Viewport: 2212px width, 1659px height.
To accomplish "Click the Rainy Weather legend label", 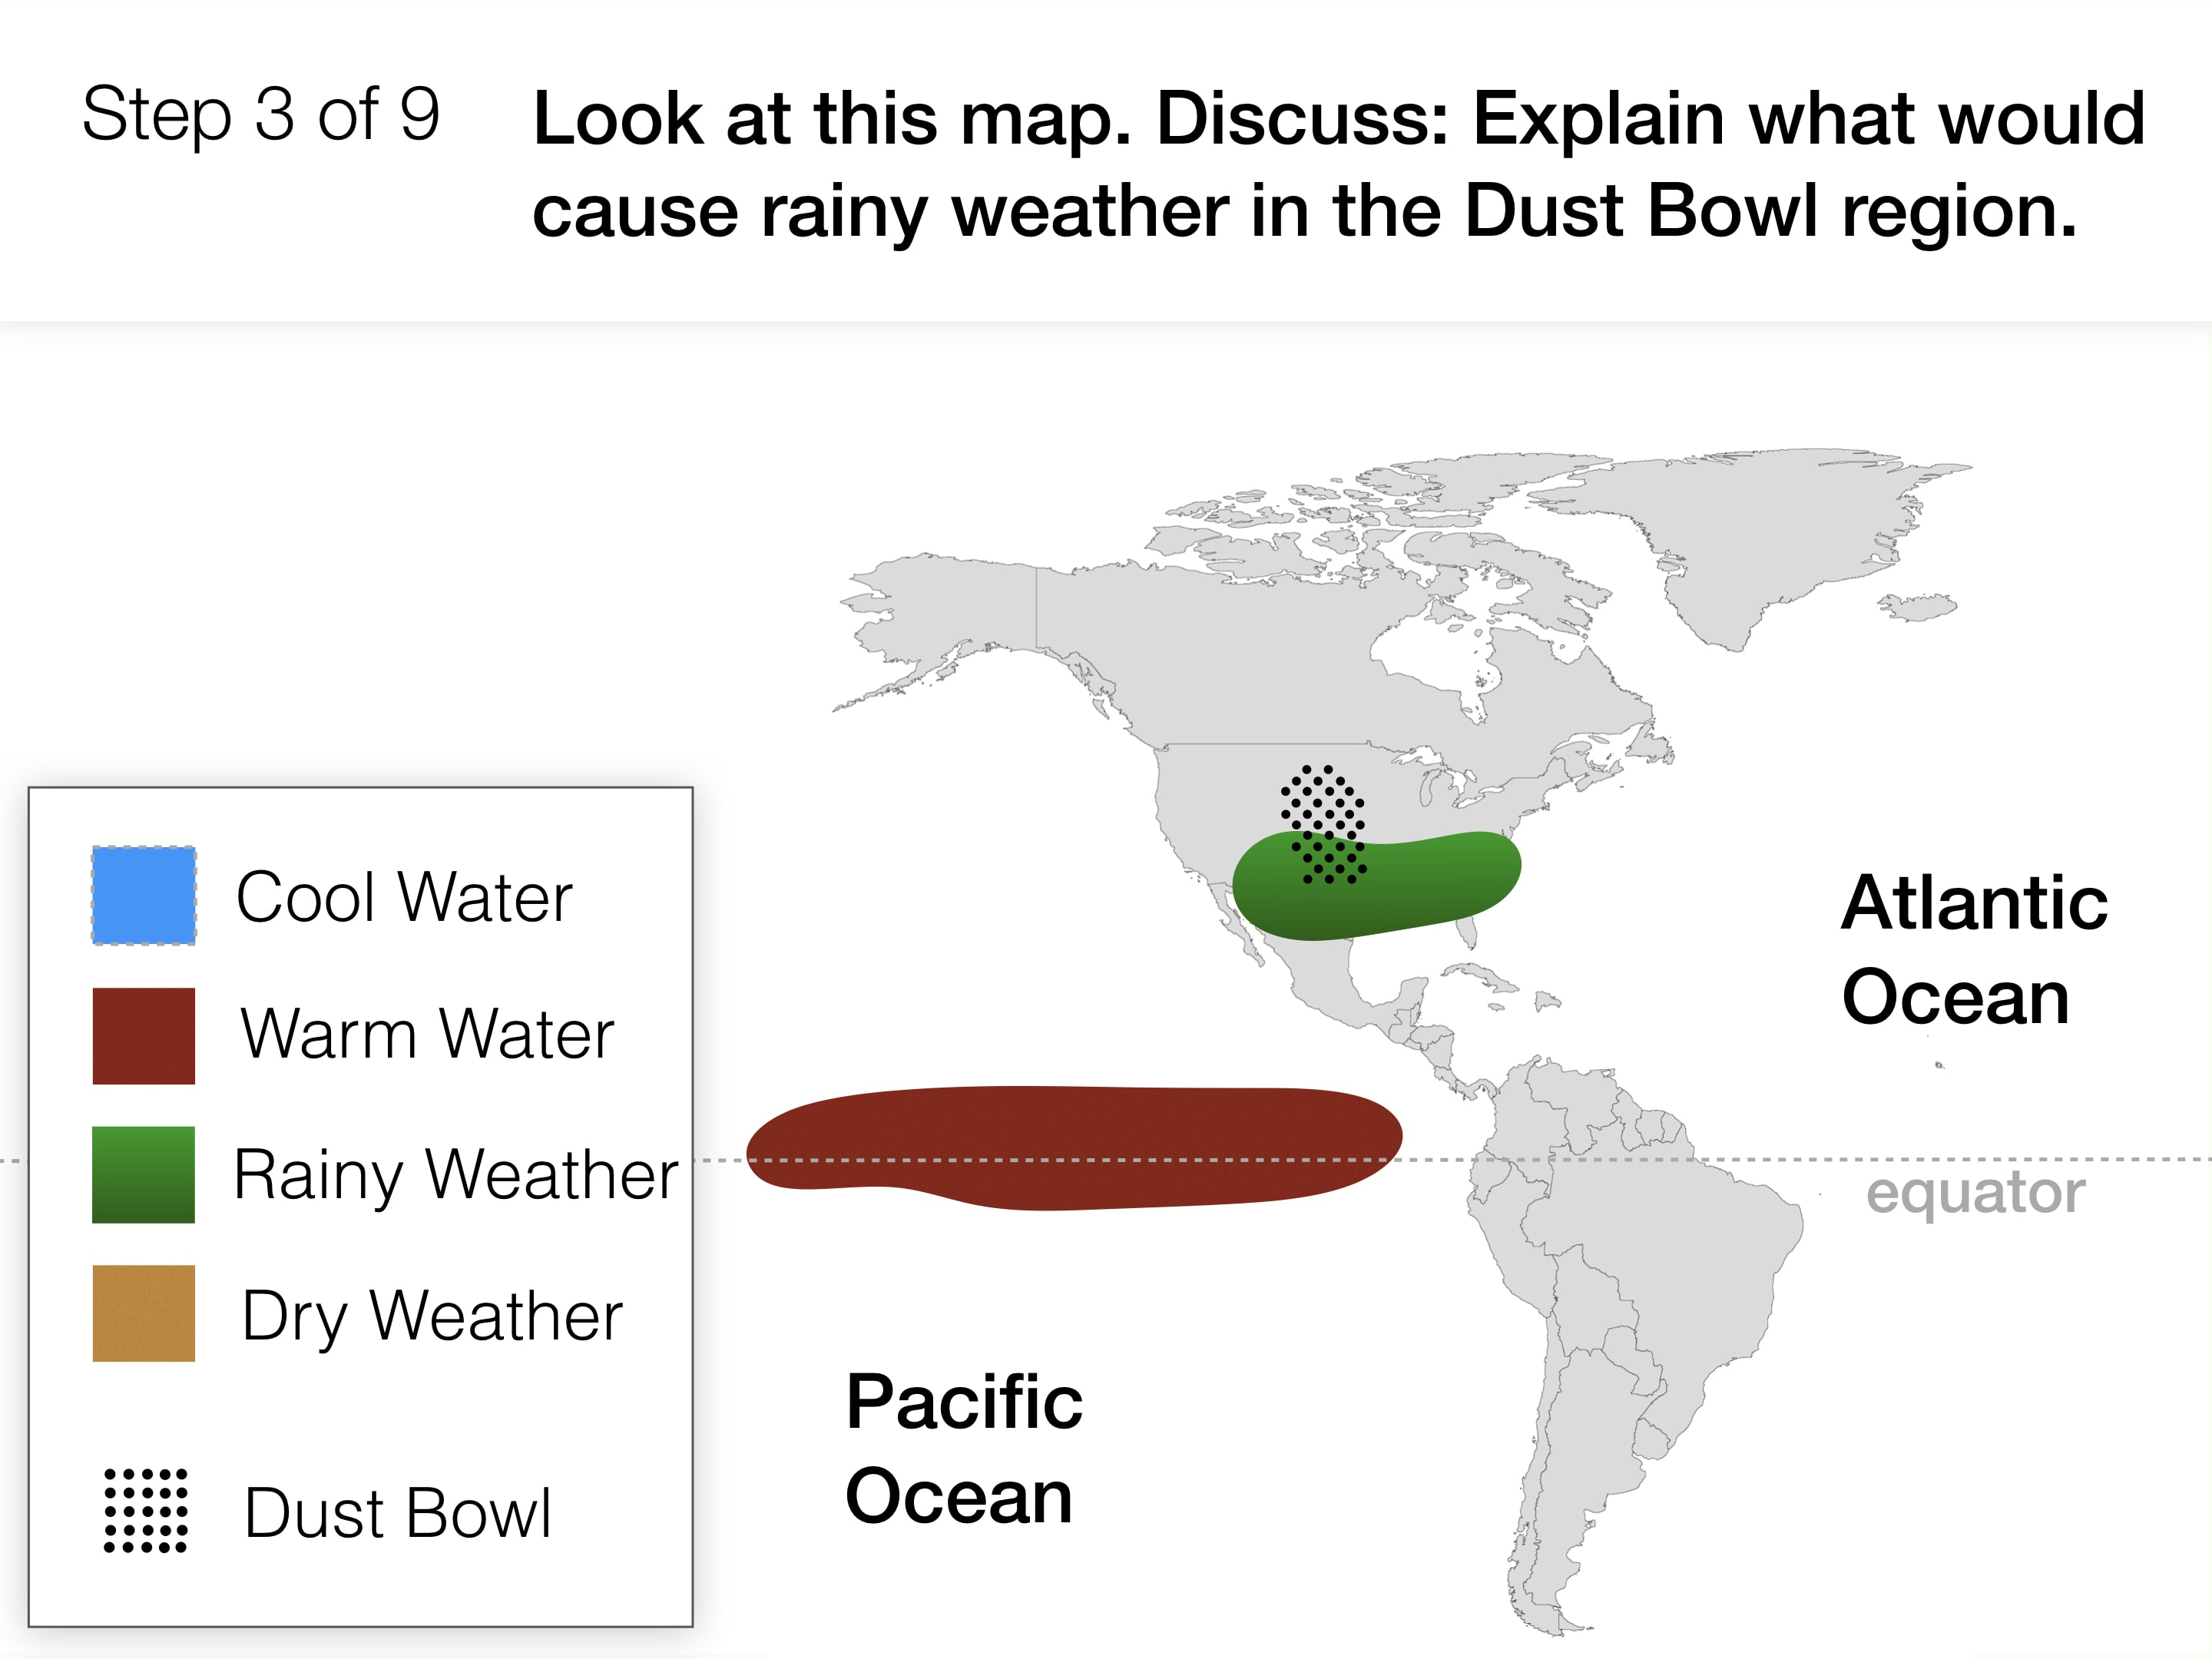I will click(456, 1177).
